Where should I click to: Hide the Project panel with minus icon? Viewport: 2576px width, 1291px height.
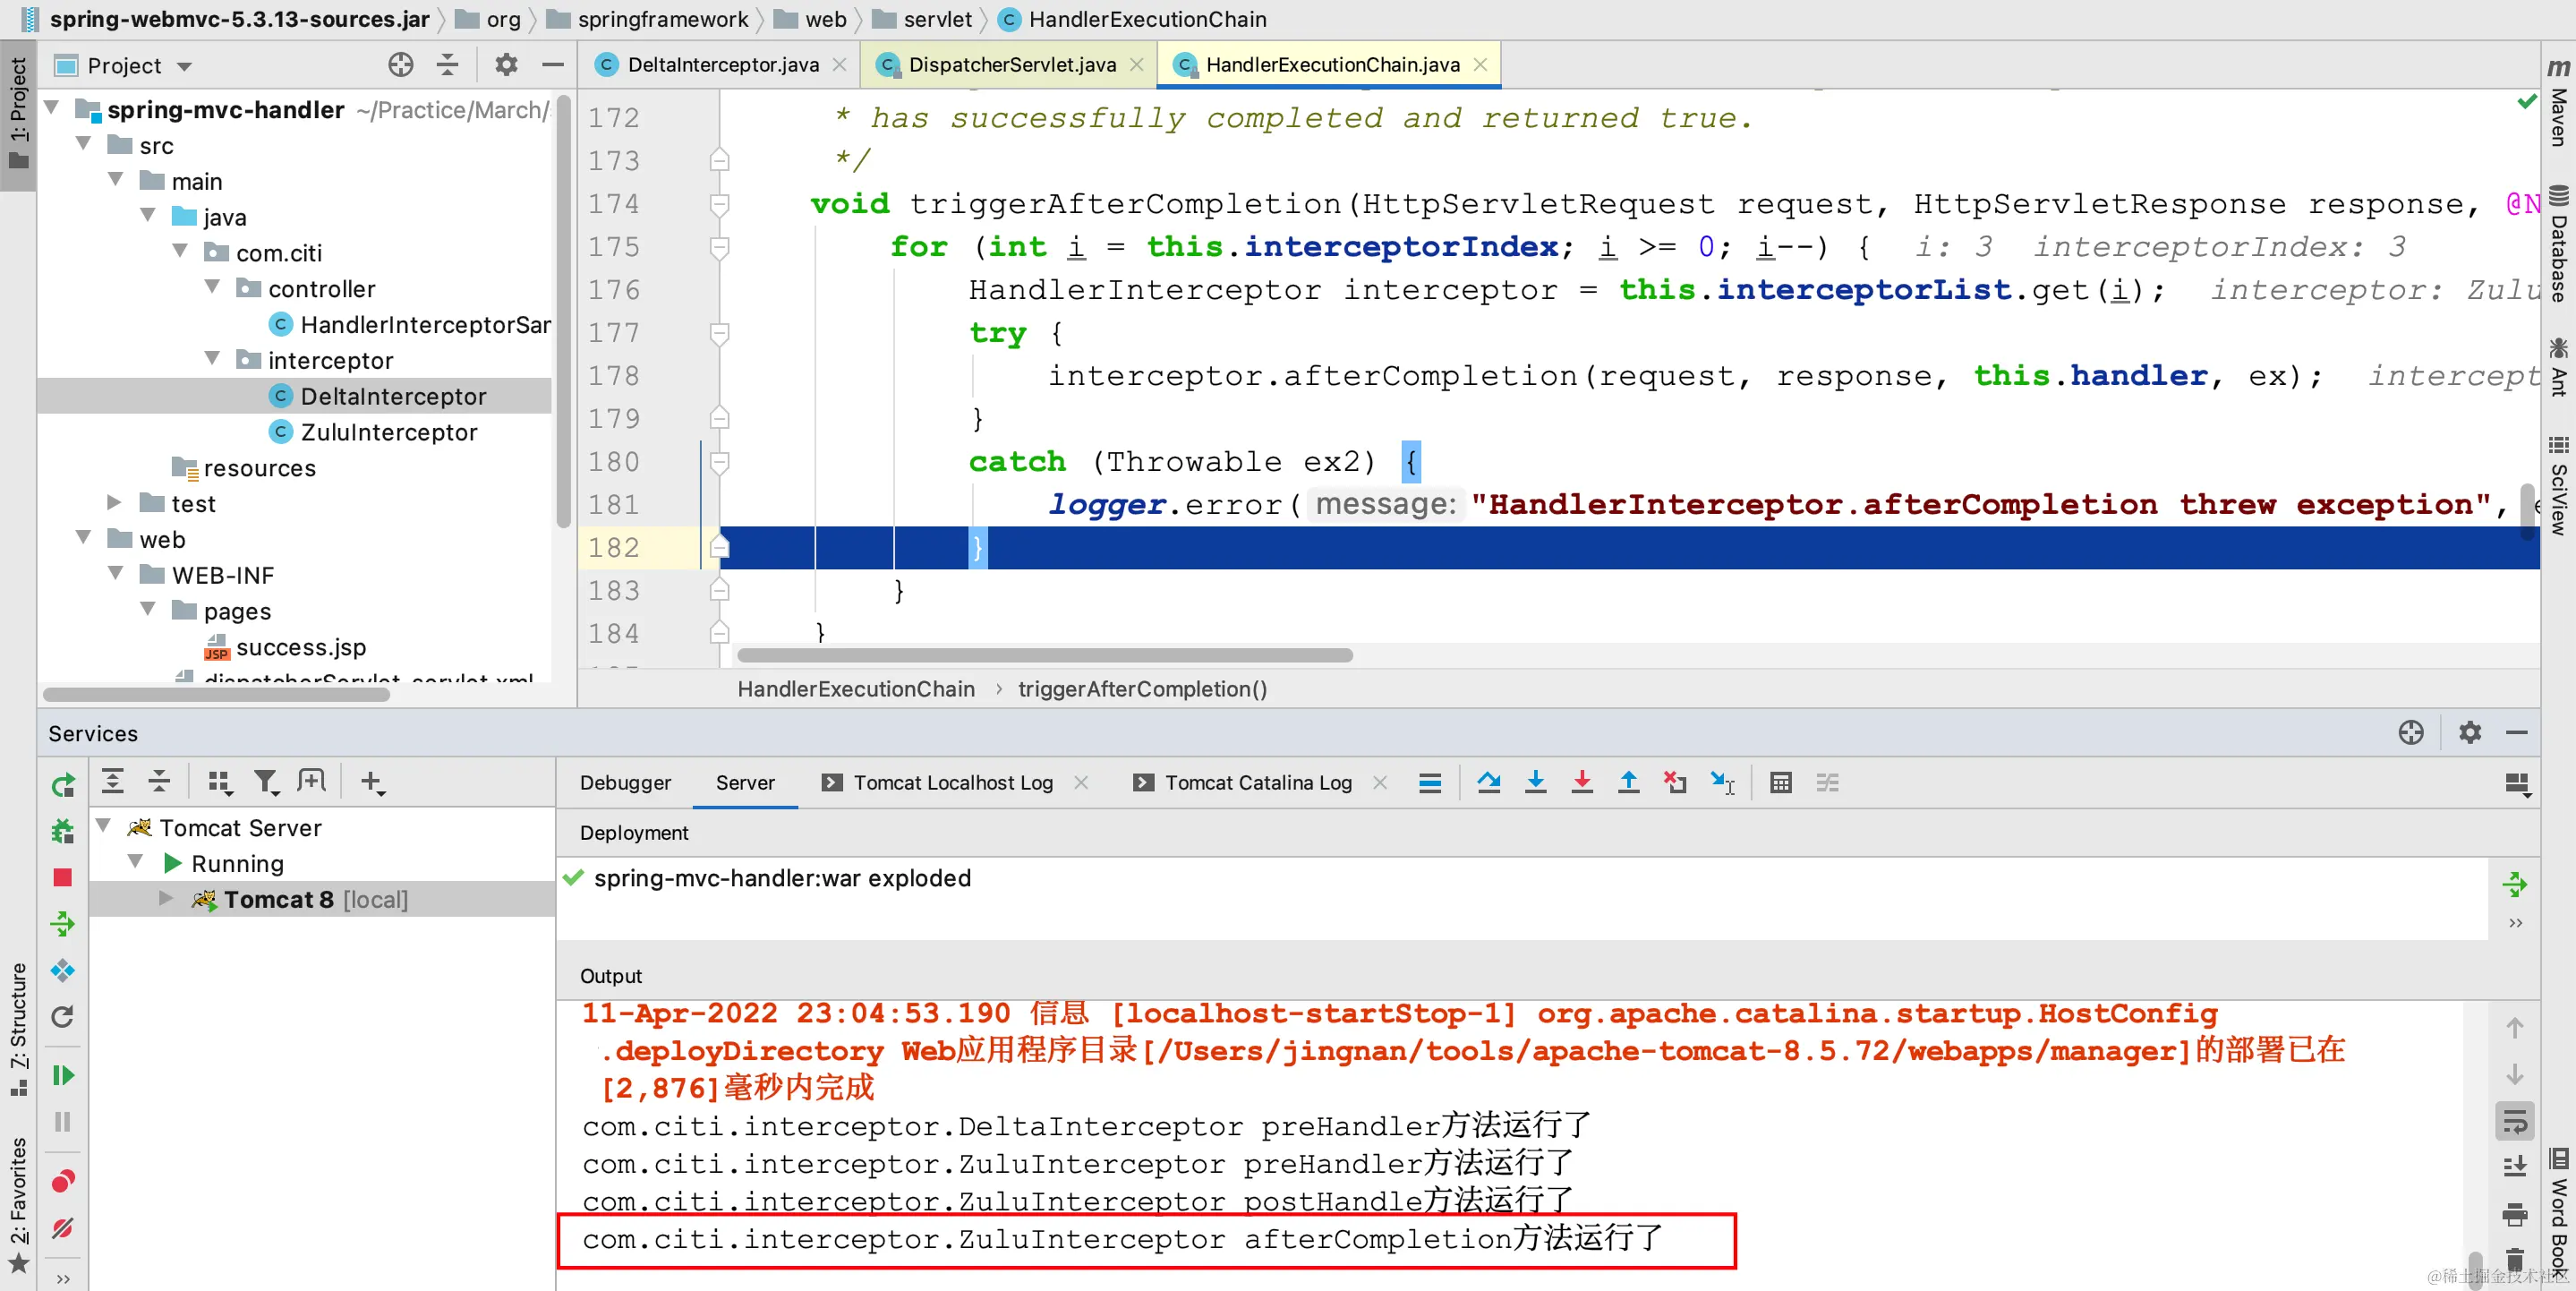pyautogui.click(x=552, y=65)
